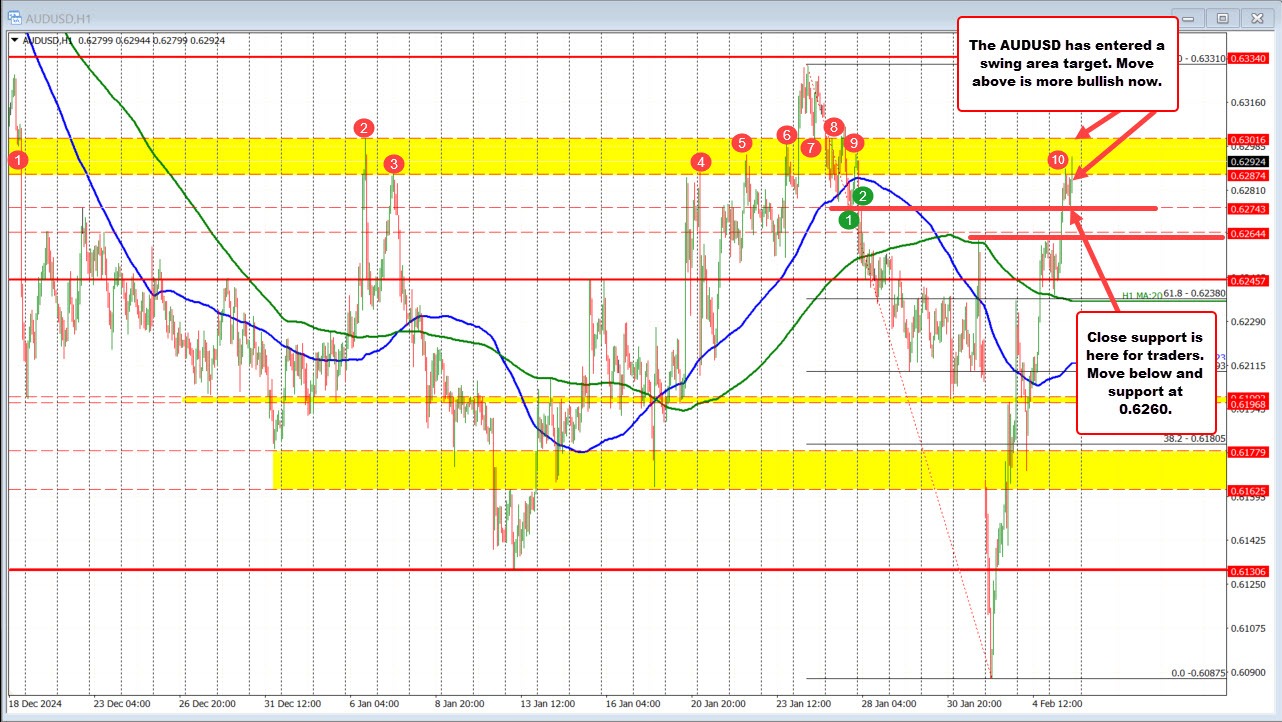Select the 0.61625 red price tag
Viewport: 1282px width, 722px height.
coord(1248,490)
